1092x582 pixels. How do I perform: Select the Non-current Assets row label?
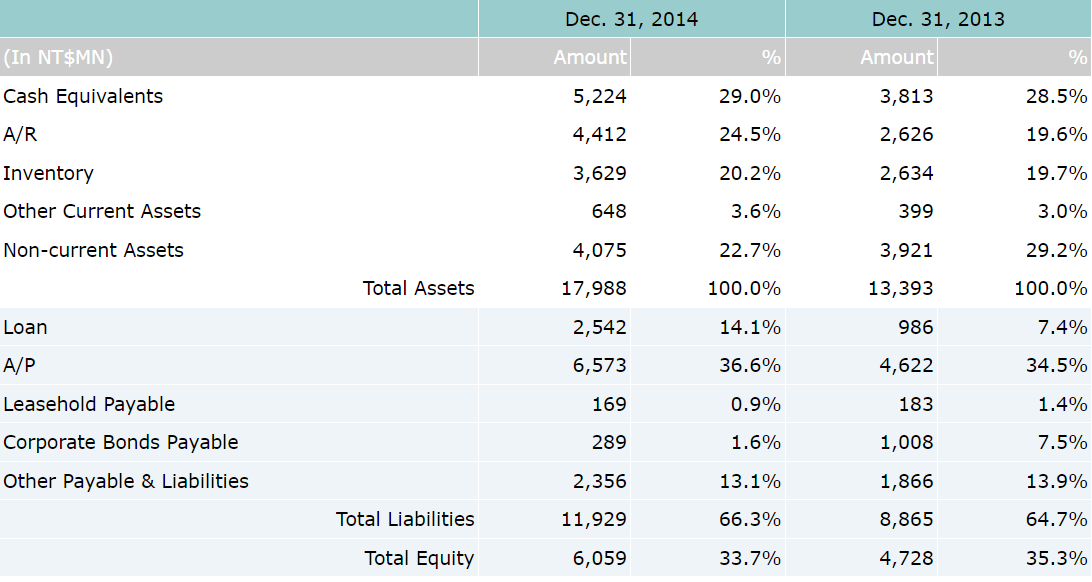(x=93, y=250)
